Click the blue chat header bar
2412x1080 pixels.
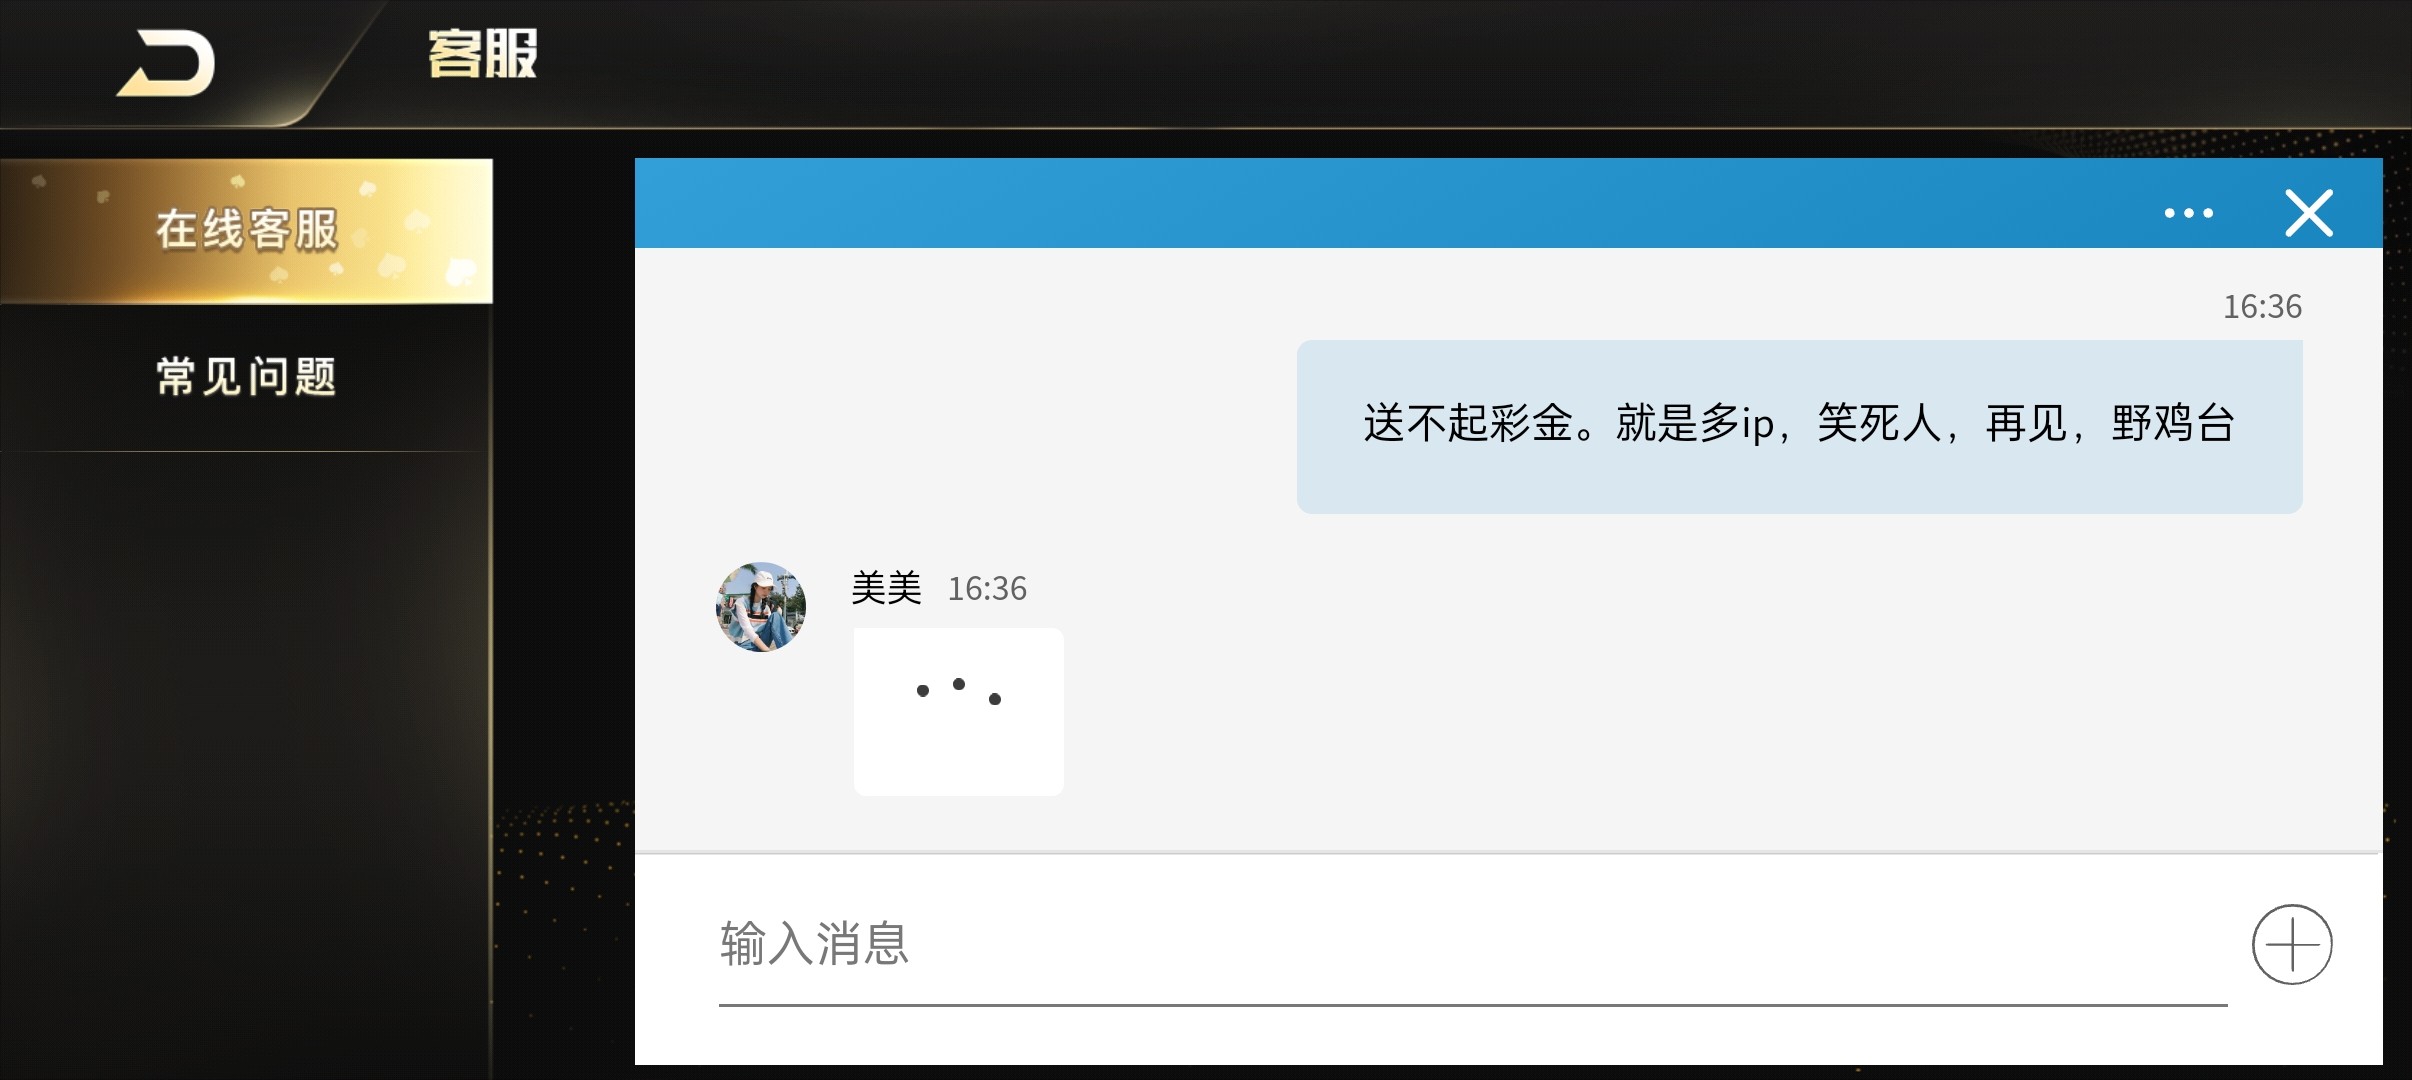(1400, 203)
